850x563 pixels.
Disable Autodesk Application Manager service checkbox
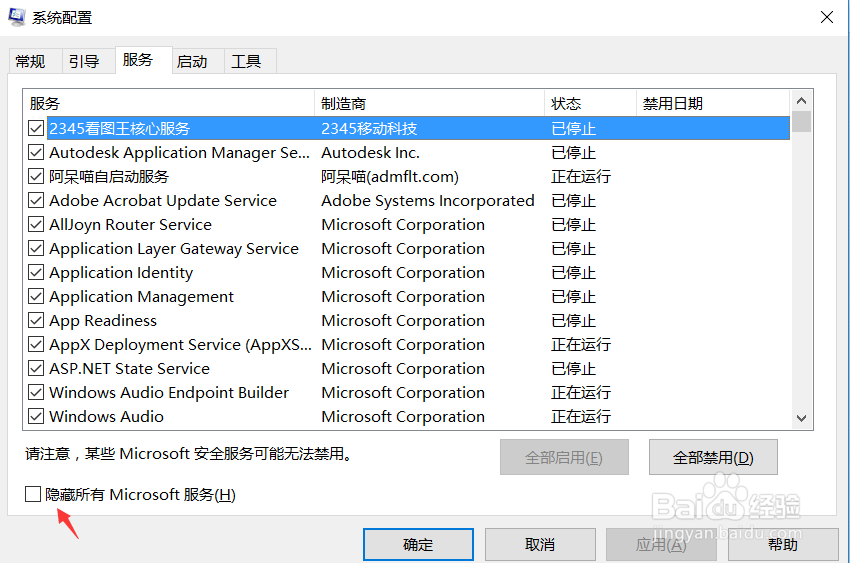(x=36, y=152)
